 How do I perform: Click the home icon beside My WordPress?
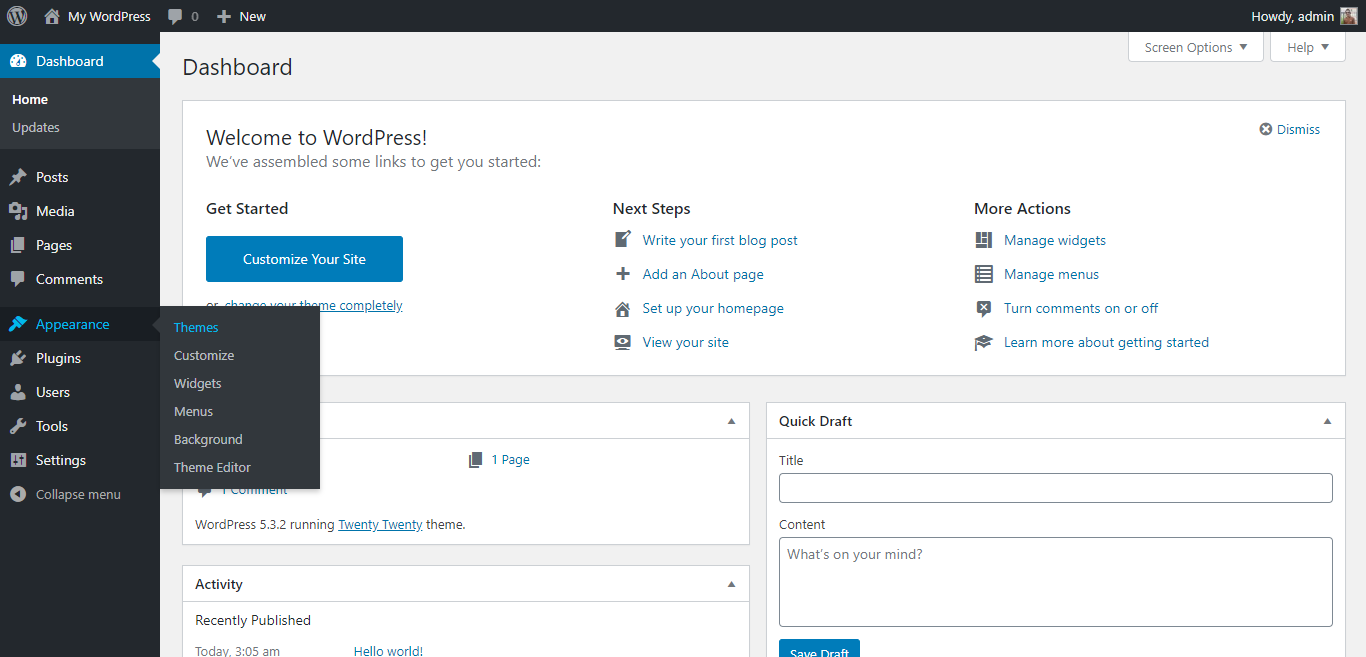pyautogui.click(x=52, y=16)
